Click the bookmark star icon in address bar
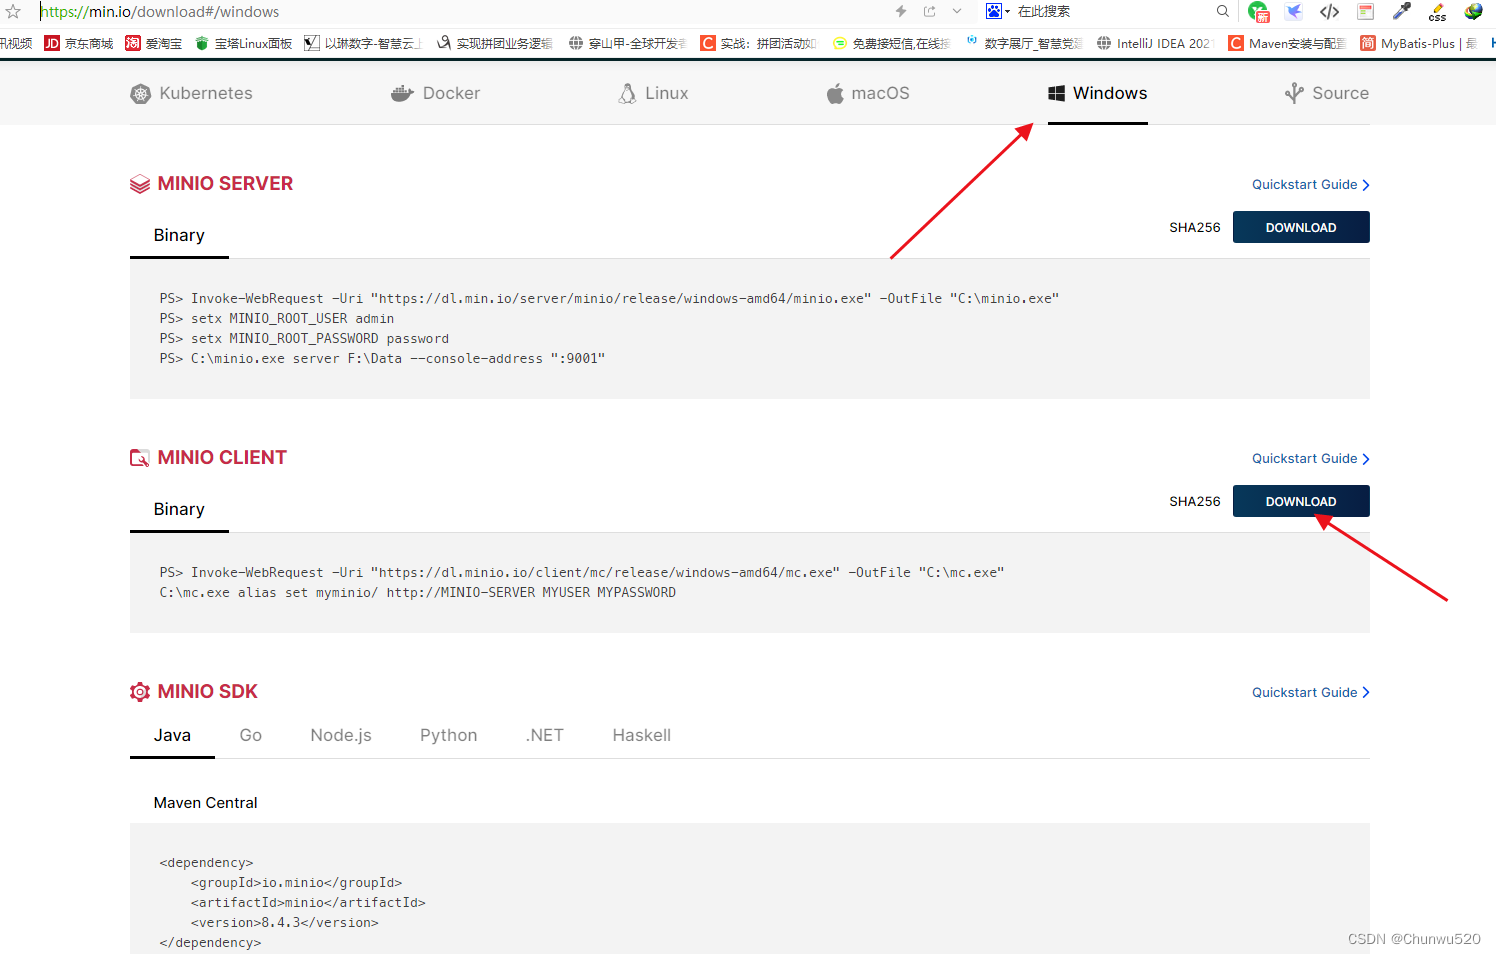Image resolution: width=1496 pixels, height=954 pixels. (x=13, y=12)
